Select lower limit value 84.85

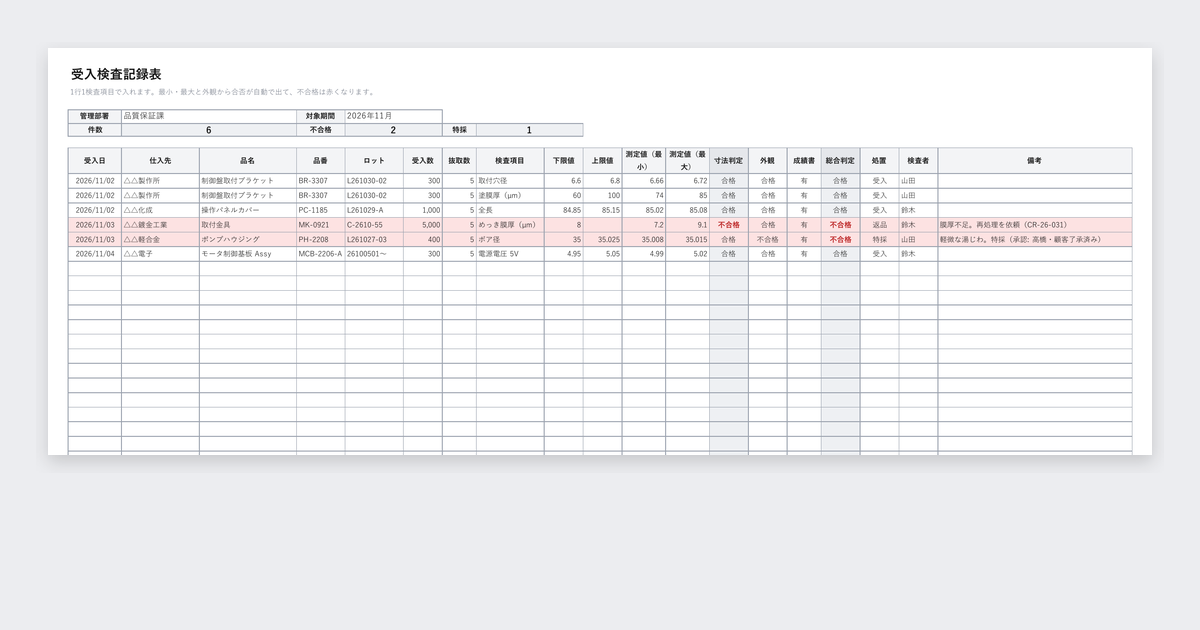point(563,210)
